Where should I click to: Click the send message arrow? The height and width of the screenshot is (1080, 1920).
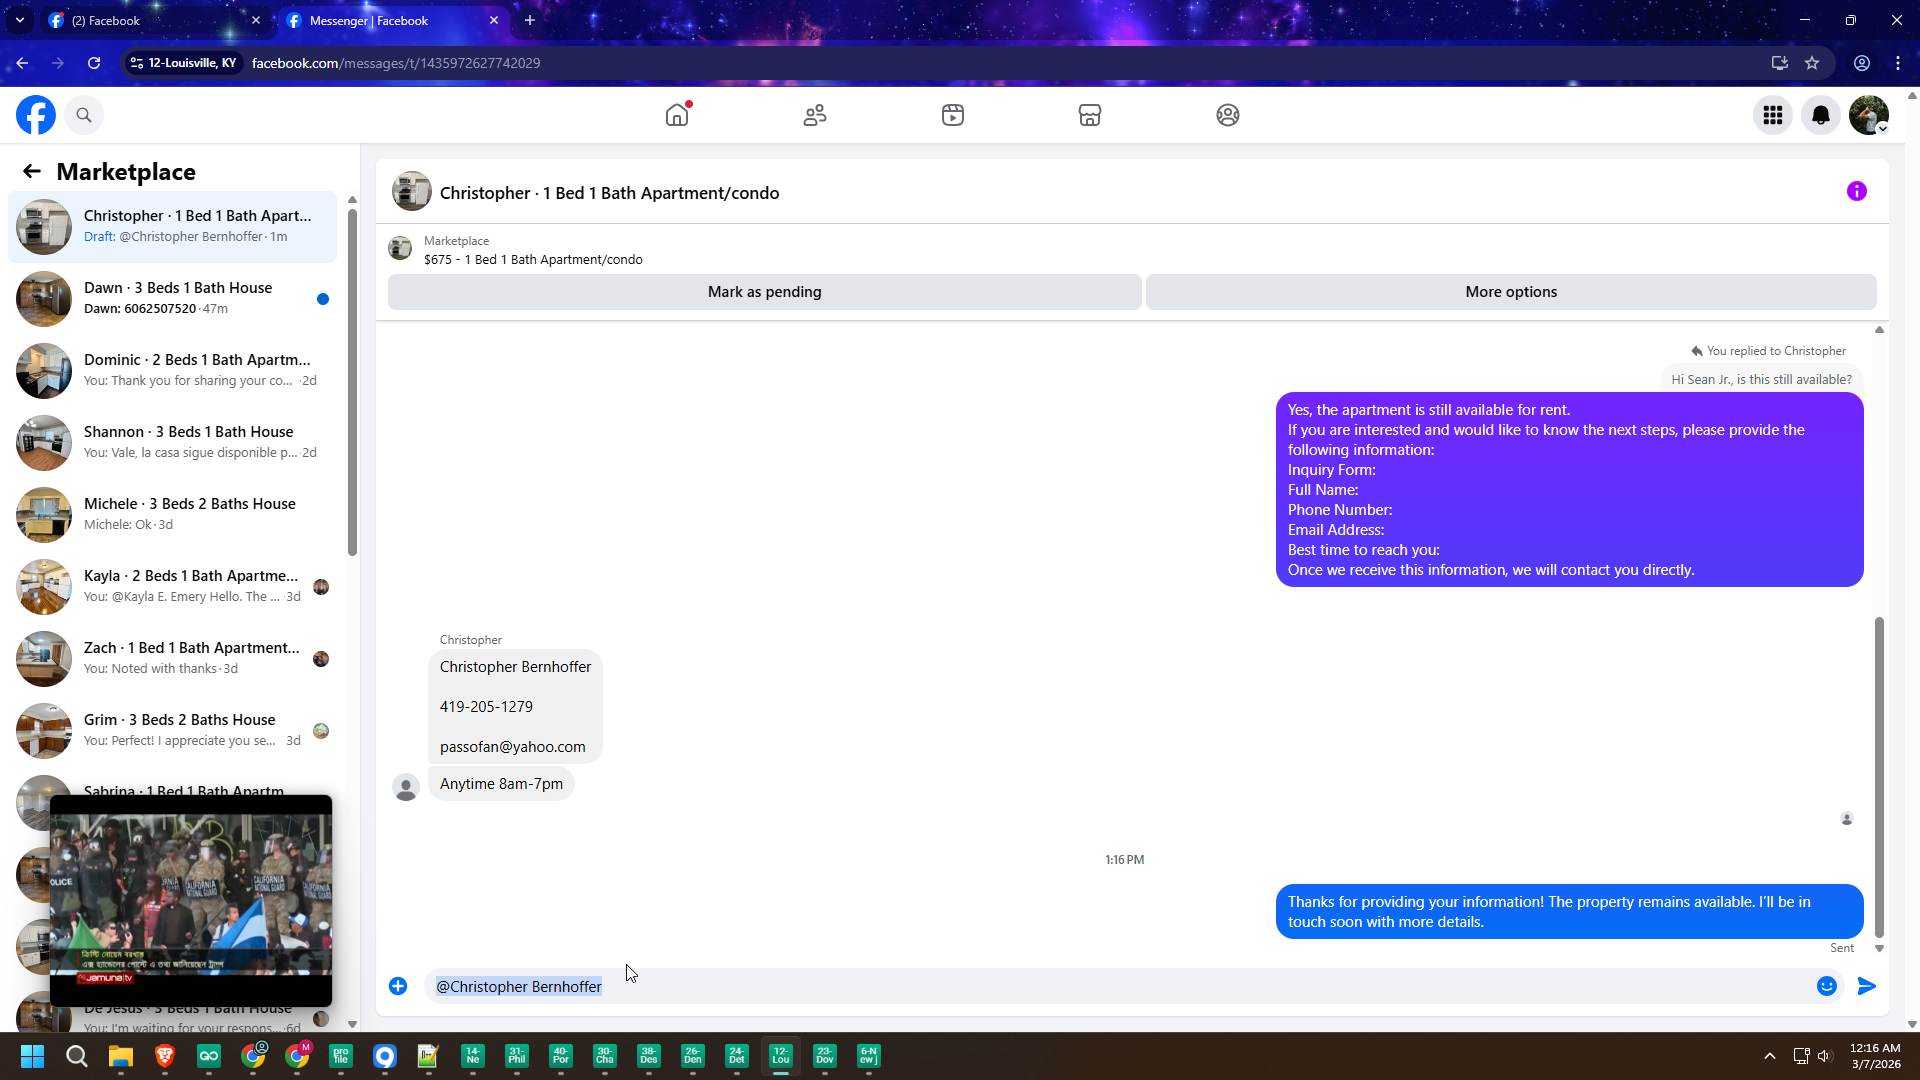(x=1866, y=986)
